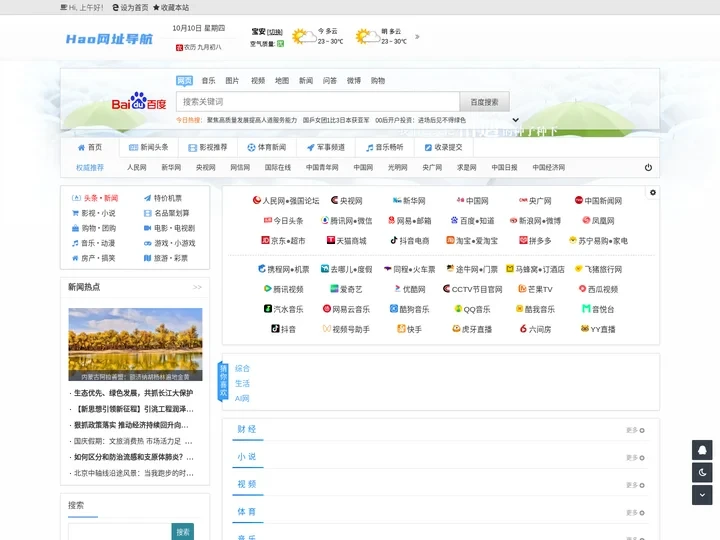This screenshot has height=540, width=720.
Task: Open 中国经济网 in 权威推荐 row
Action: point(549,168)
